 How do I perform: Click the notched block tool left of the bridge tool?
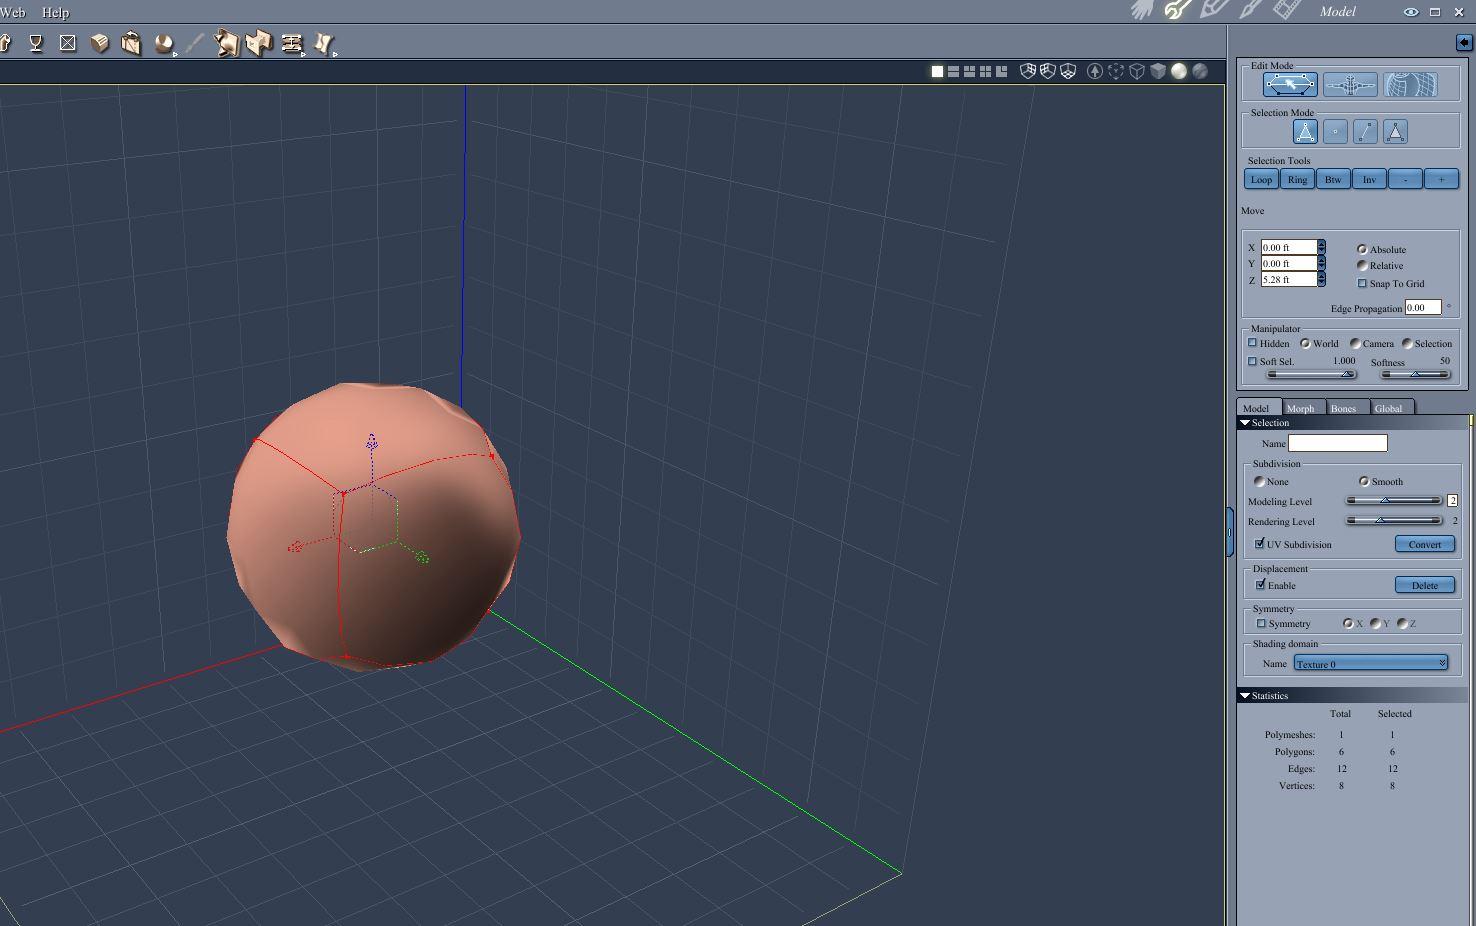click(259, 43)
